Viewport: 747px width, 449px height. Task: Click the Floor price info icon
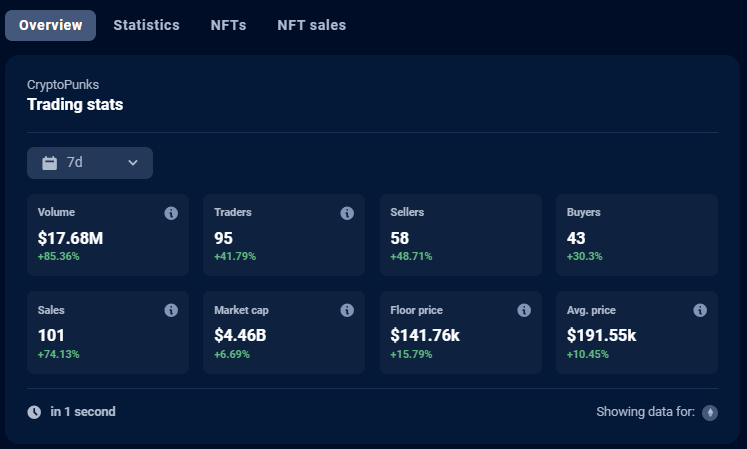click(524, 311)
